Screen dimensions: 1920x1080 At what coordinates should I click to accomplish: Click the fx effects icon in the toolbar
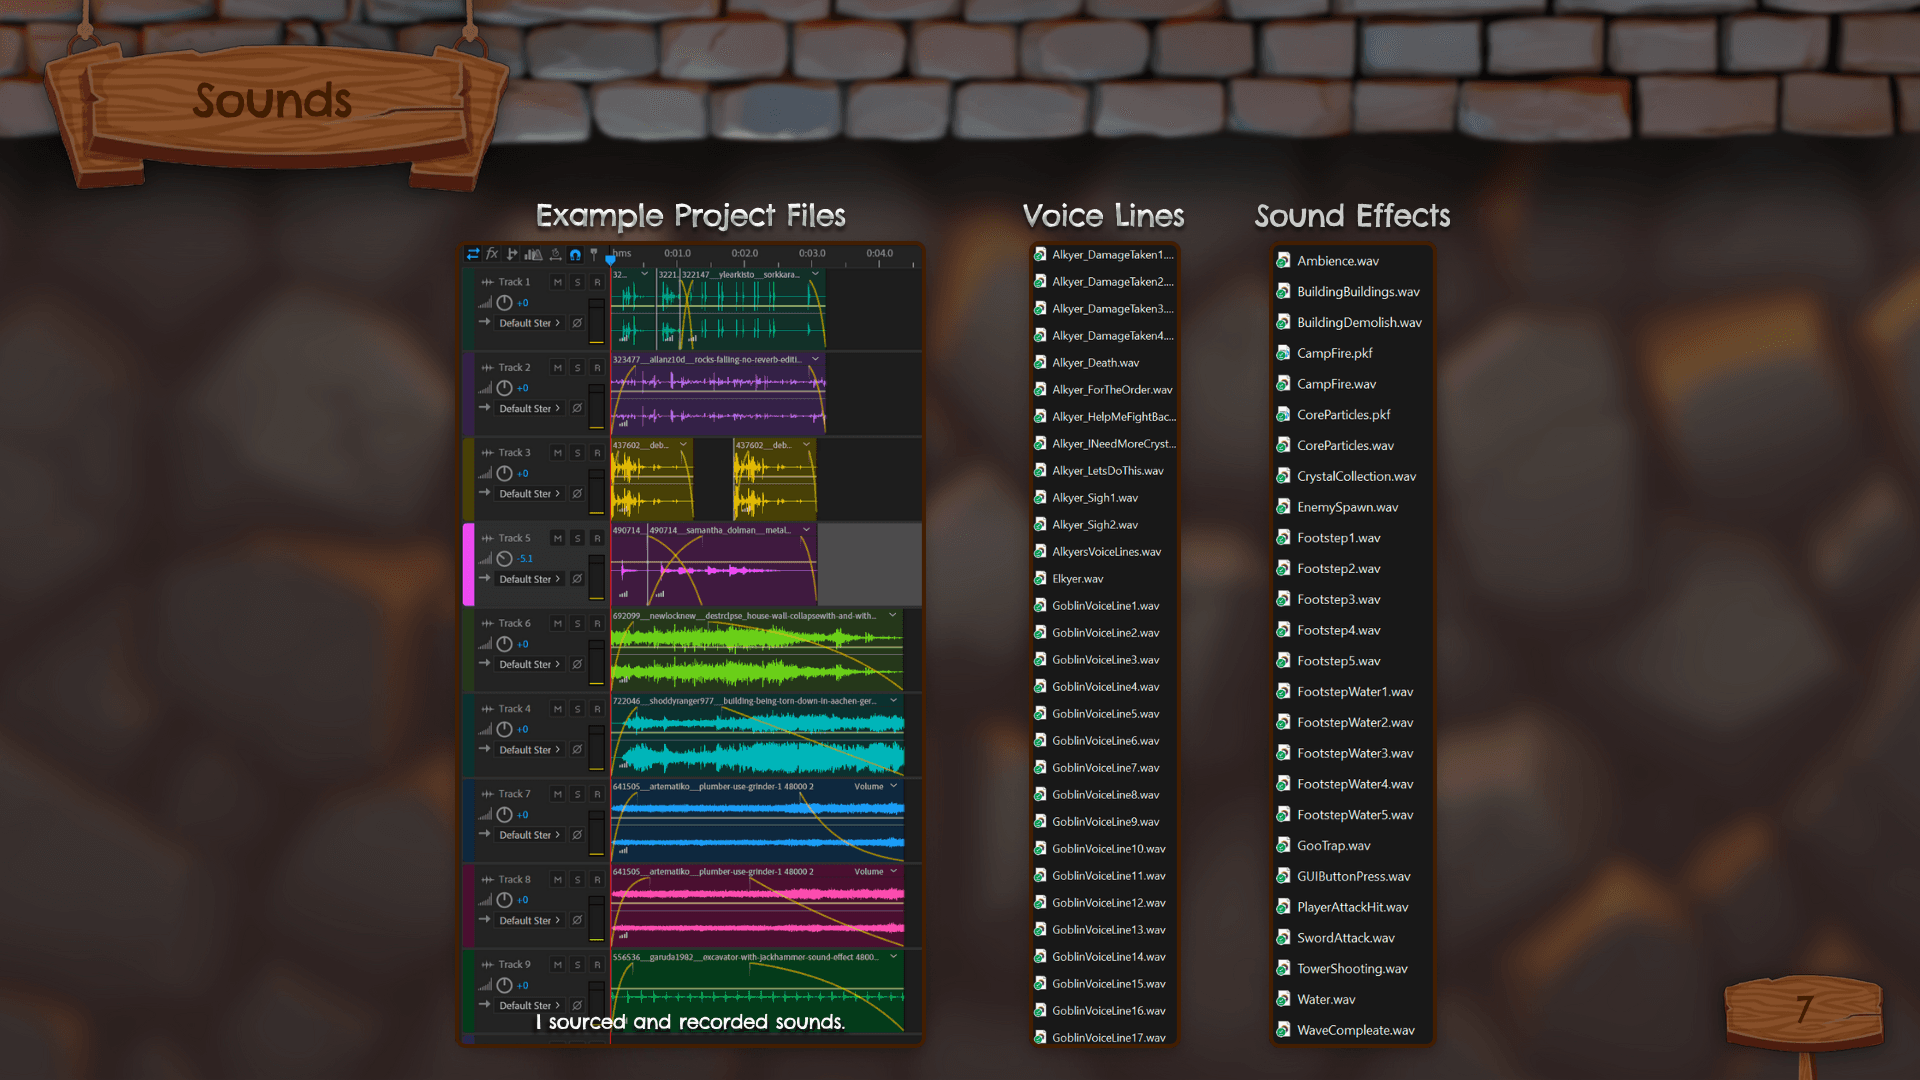click(492, 254)
